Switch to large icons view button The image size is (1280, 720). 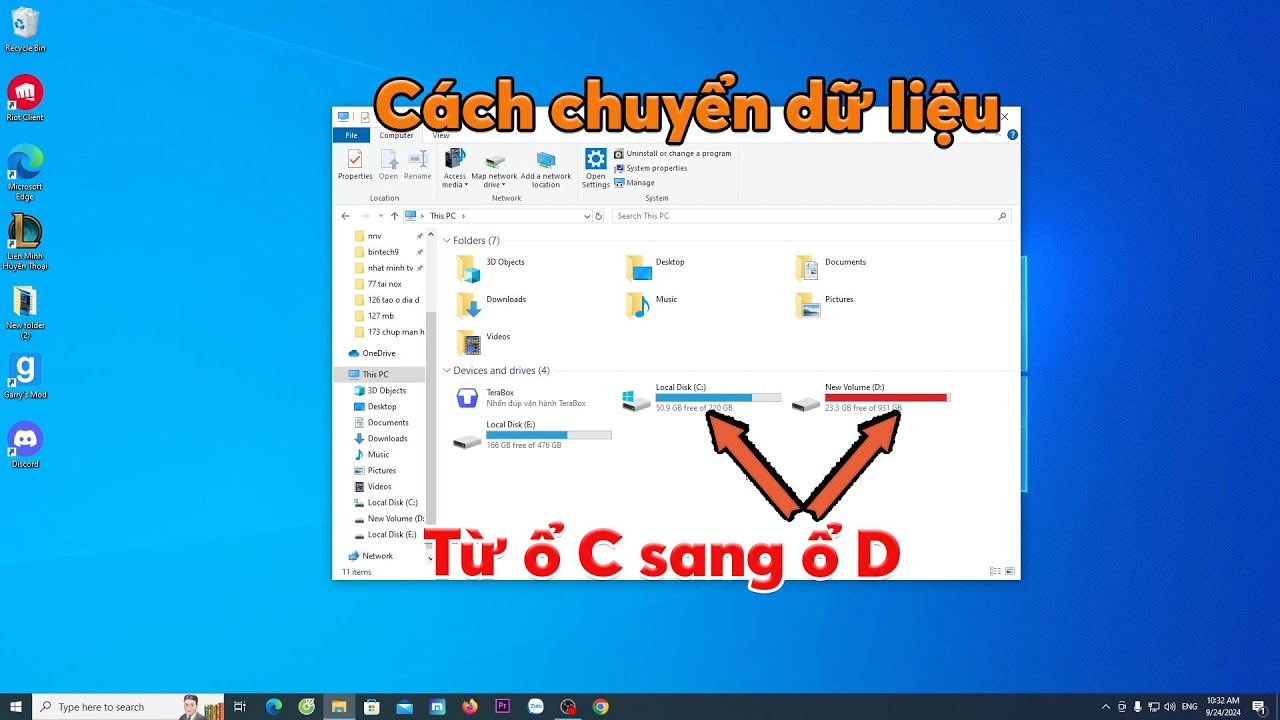1010,571
